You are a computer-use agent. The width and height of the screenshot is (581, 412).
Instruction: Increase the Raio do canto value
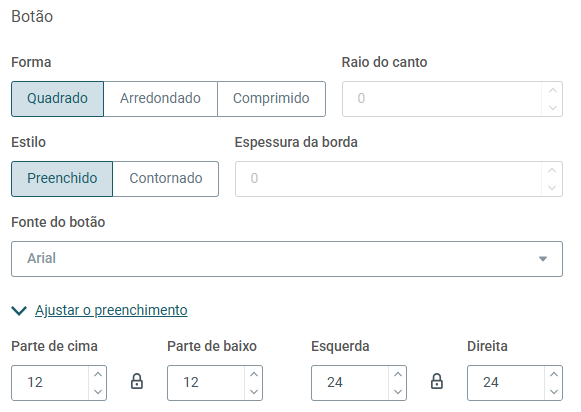pyautogui.click(x=553, y=90)
